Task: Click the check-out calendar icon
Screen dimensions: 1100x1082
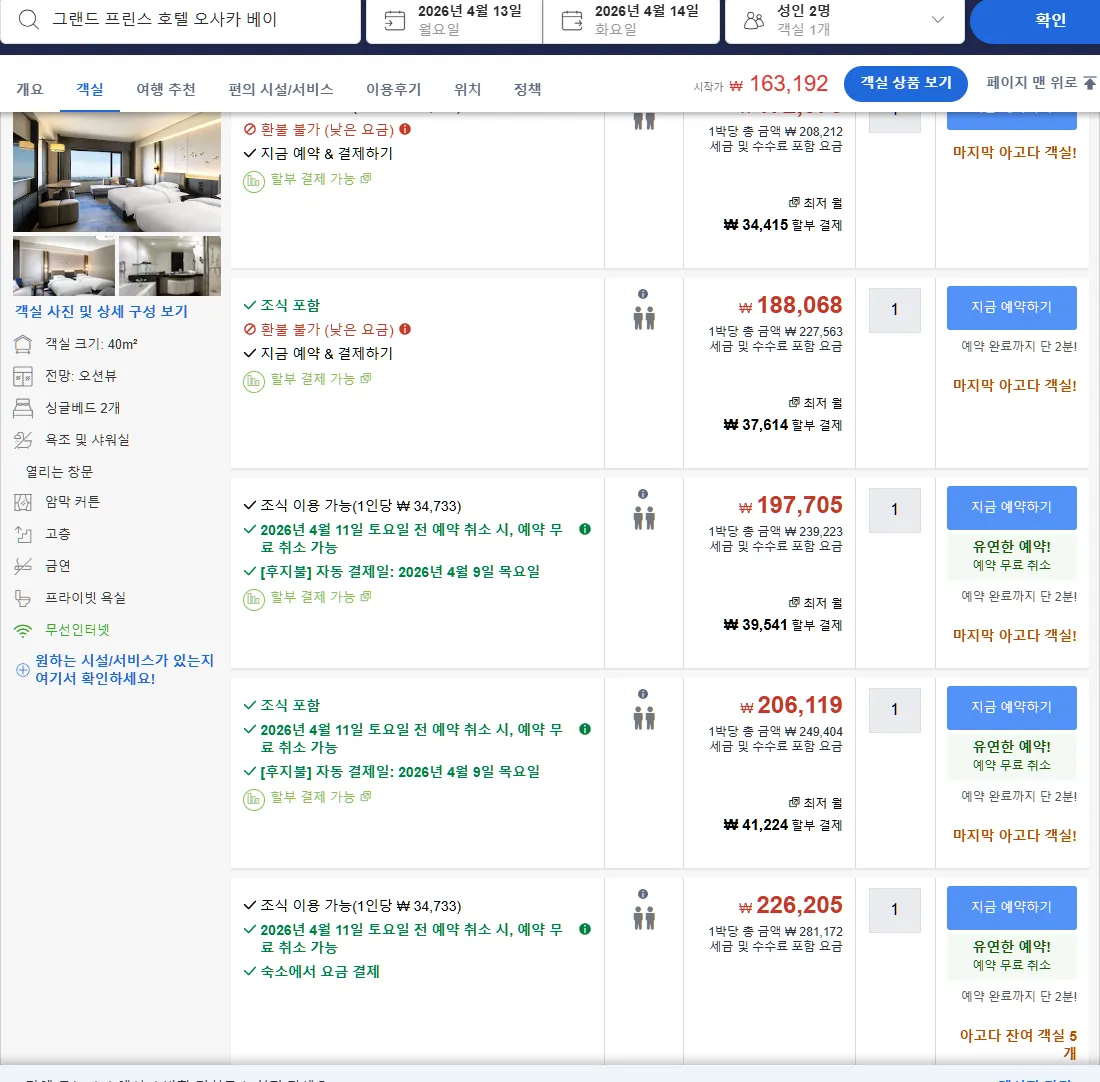Action: (x=572, y=20)
